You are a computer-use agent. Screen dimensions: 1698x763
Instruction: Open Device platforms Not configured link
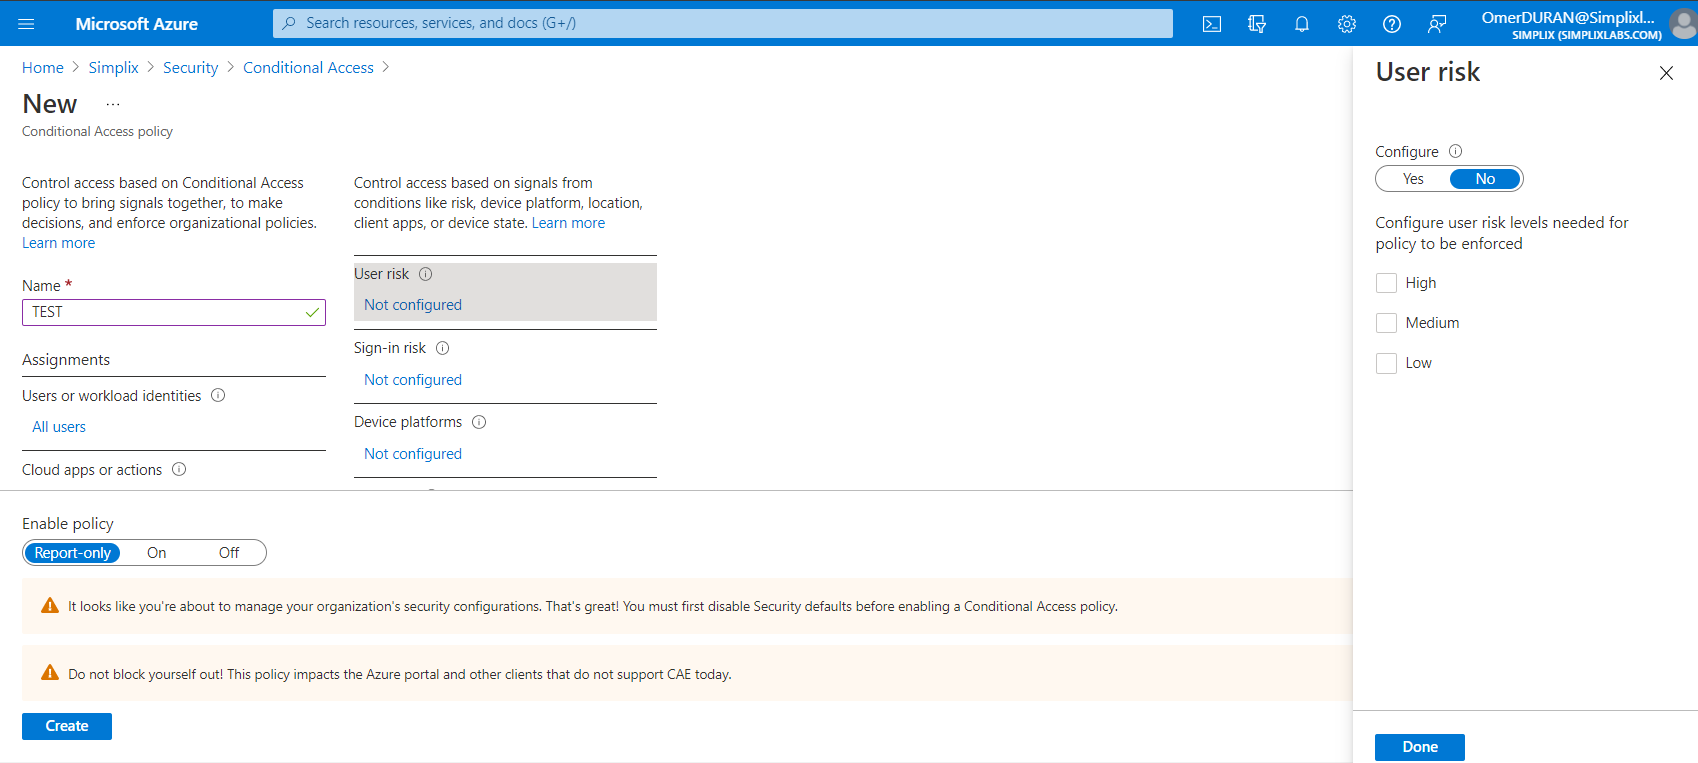point(413,454)
